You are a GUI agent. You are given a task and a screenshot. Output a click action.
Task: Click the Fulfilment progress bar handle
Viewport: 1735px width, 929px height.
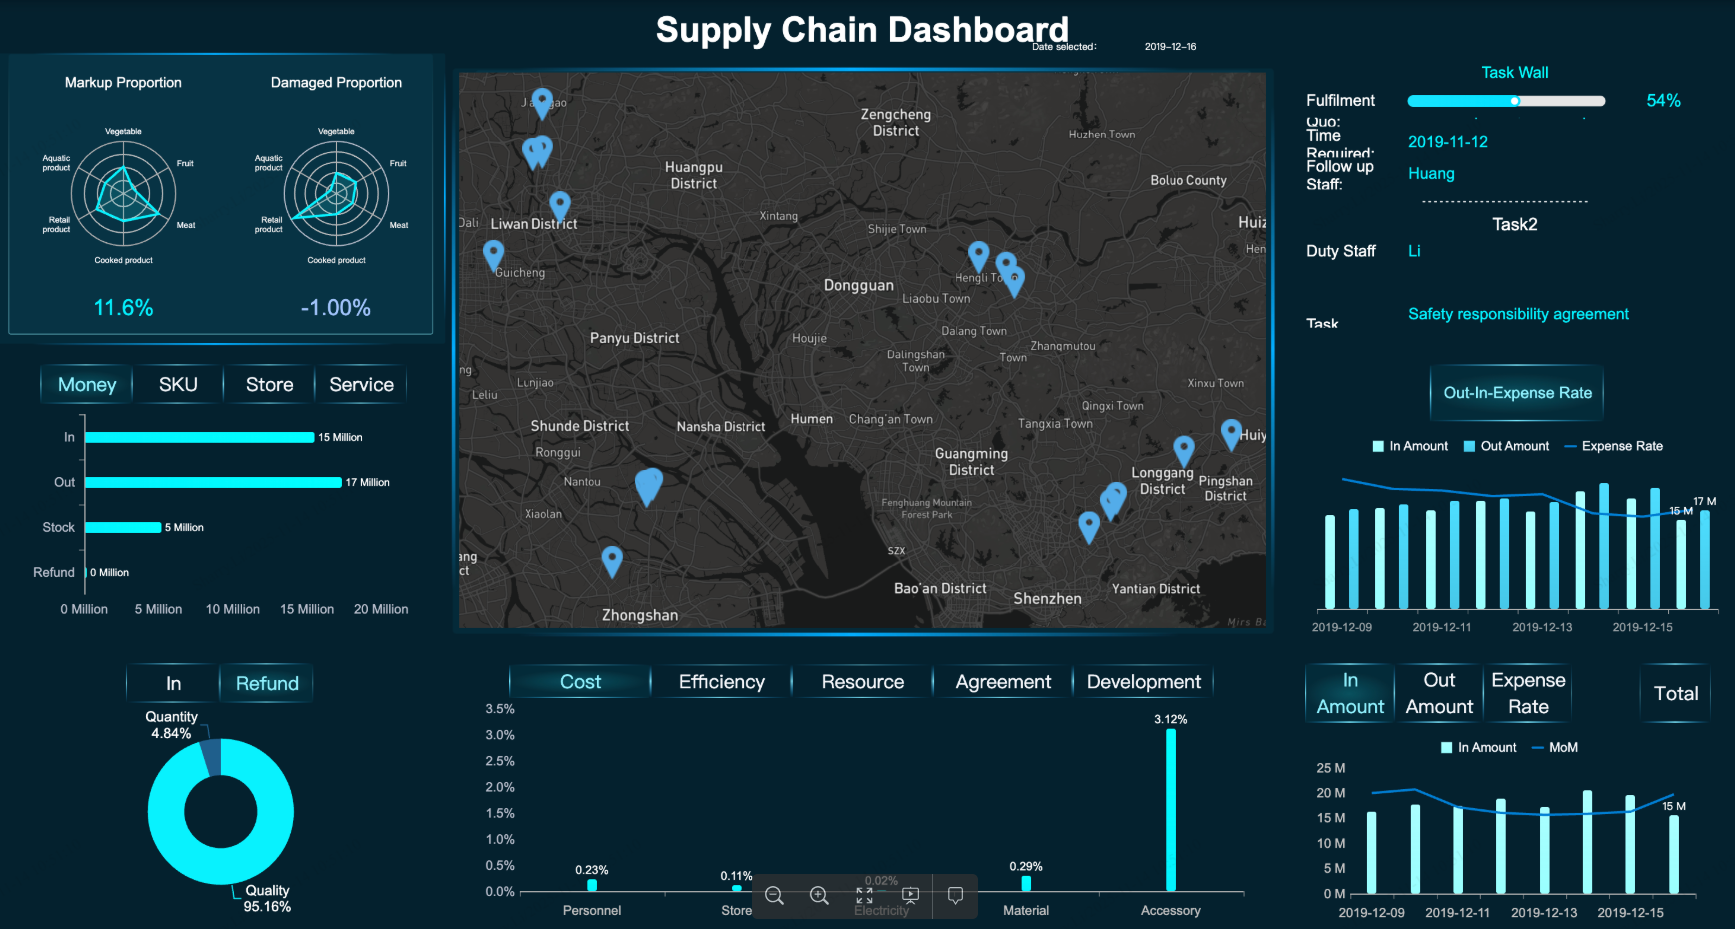click(1515, 101)
